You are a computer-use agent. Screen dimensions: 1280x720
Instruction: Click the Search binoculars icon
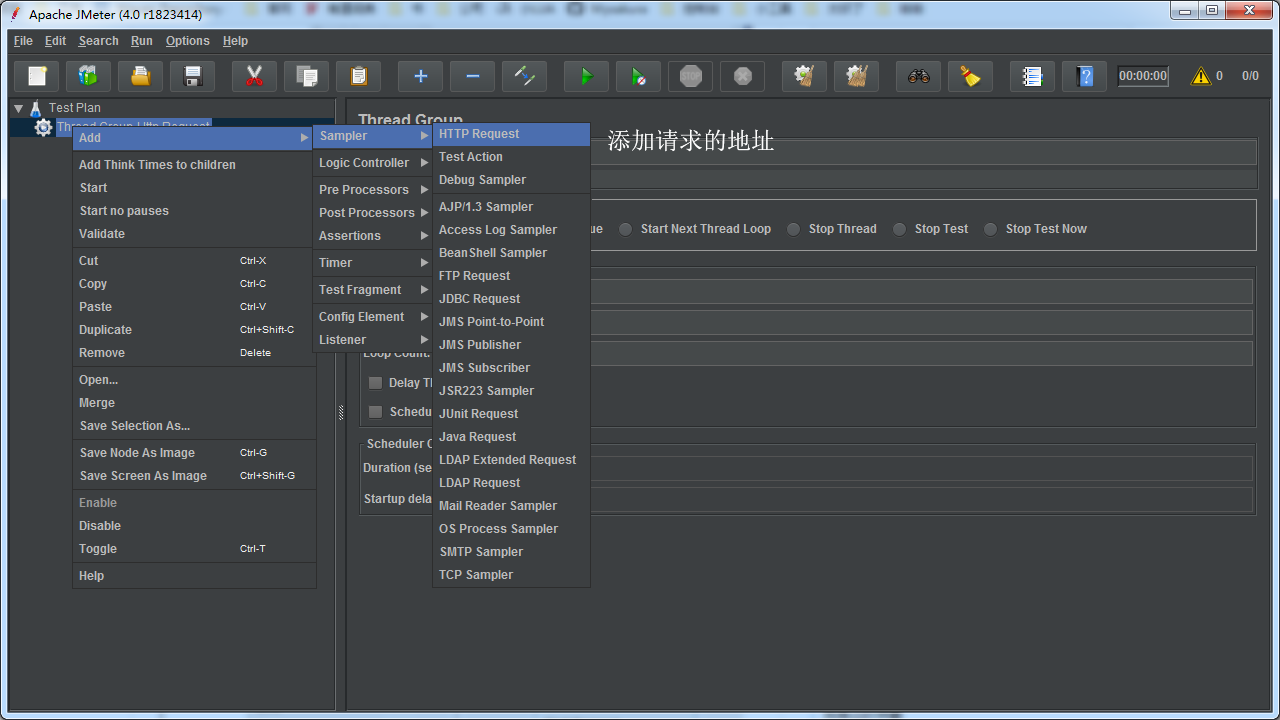919,76
